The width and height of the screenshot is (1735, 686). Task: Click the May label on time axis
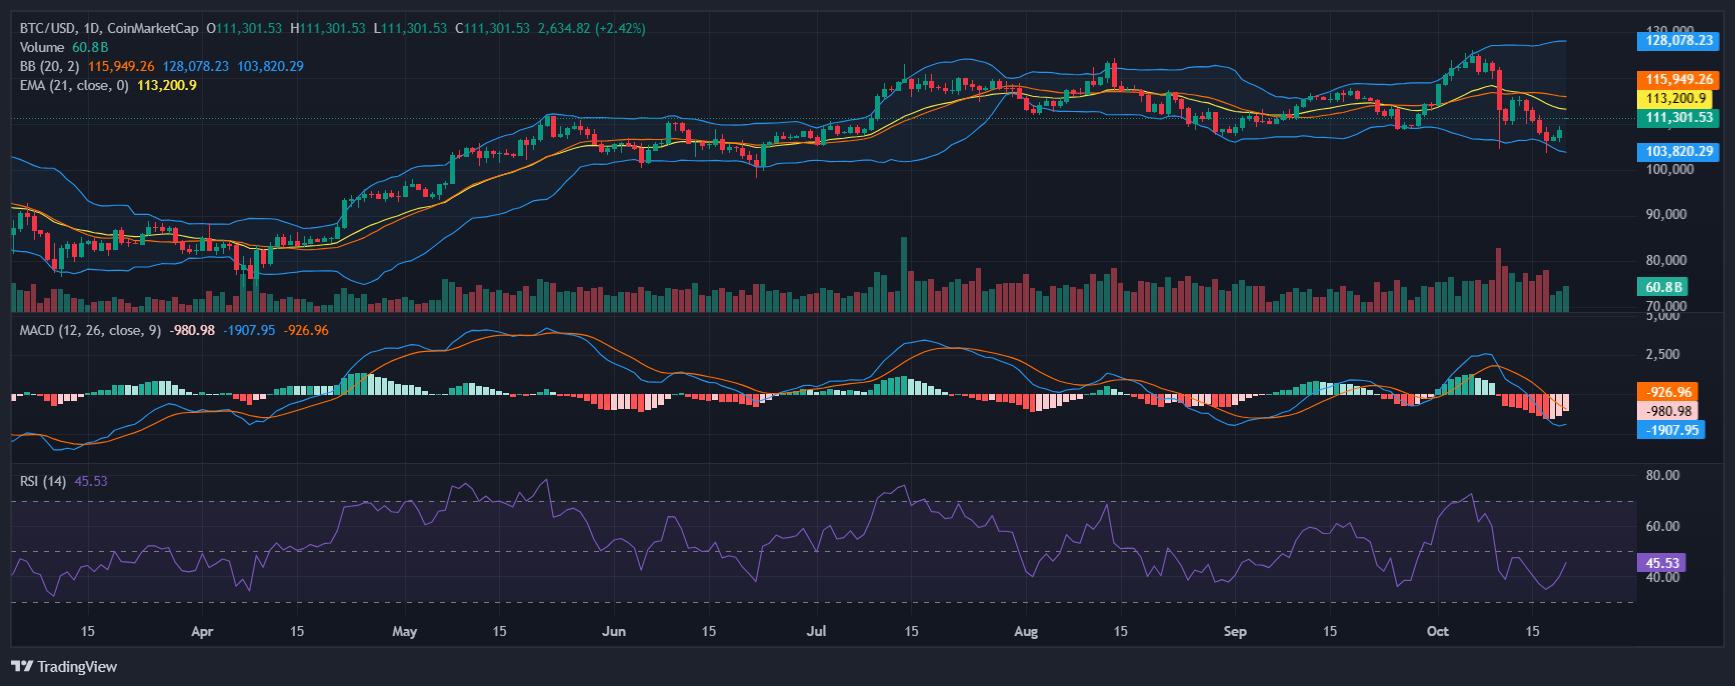pos(404,631)
